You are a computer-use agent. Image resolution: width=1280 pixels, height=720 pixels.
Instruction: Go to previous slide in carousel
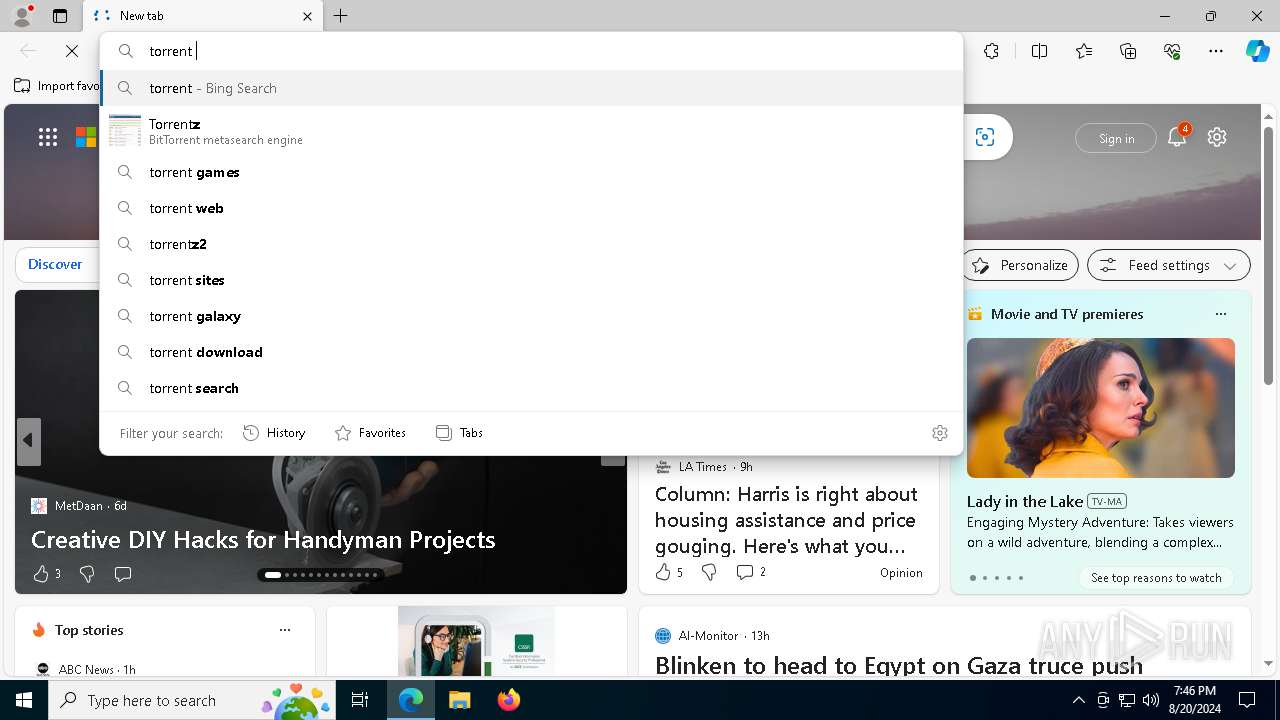(x=28, y=441)
